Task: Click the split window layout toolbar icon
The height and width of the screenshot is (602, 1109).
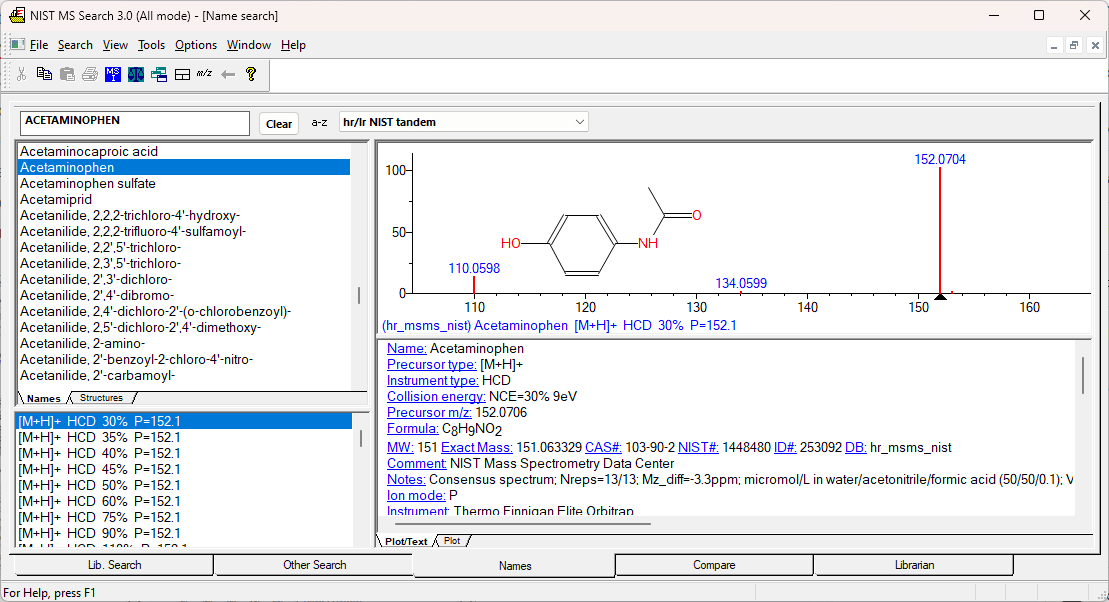Action: point(182,75)
